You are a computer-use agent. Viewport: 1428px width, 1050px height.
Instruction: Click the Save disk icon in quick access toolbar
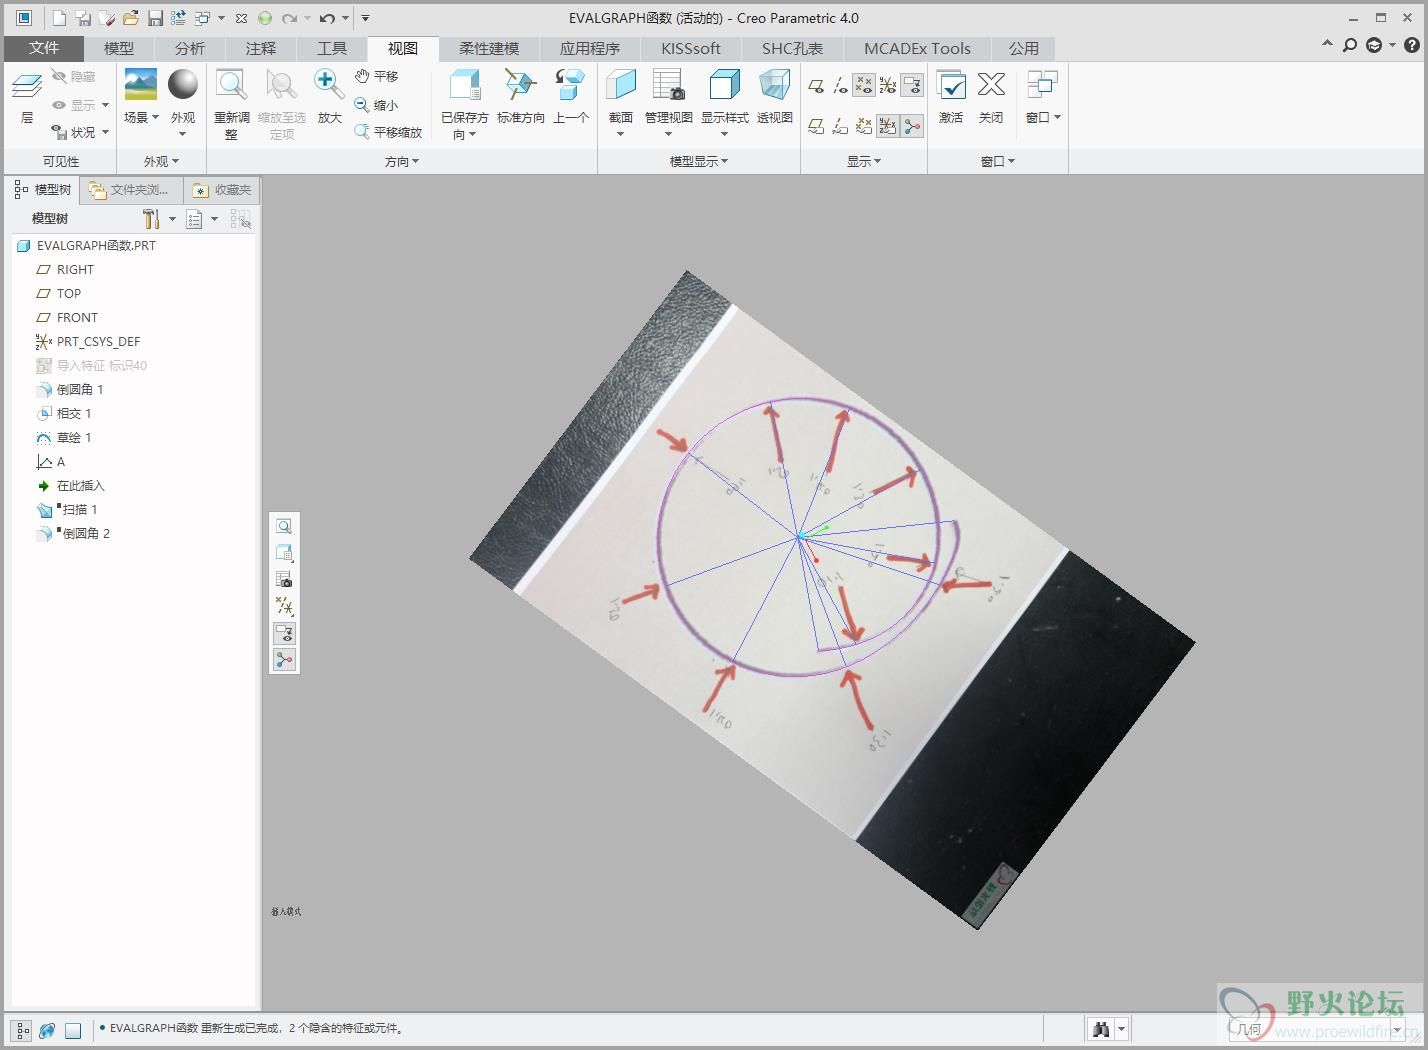pyautogui.click(x=155, y=18)
